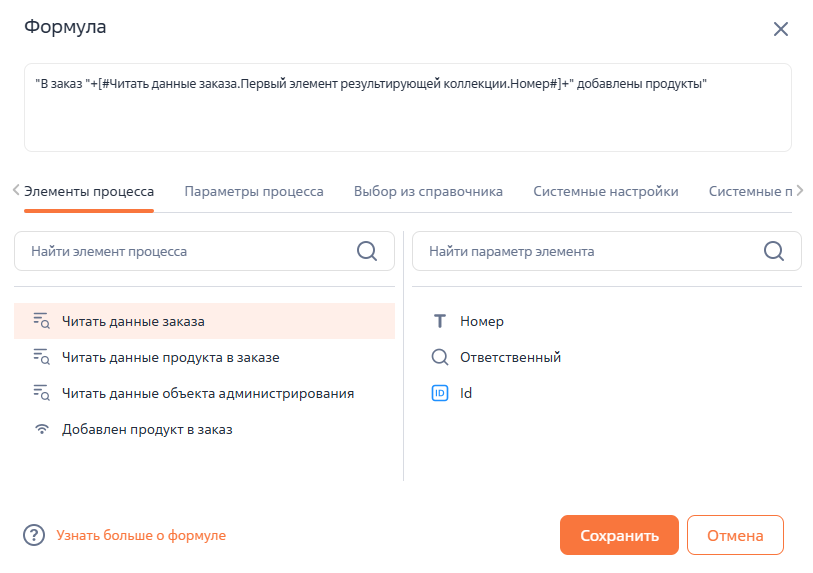Choose the Номер parameter
Viewport: 813px width, 573px height.
pyautogui.click(x=482, y=321)
